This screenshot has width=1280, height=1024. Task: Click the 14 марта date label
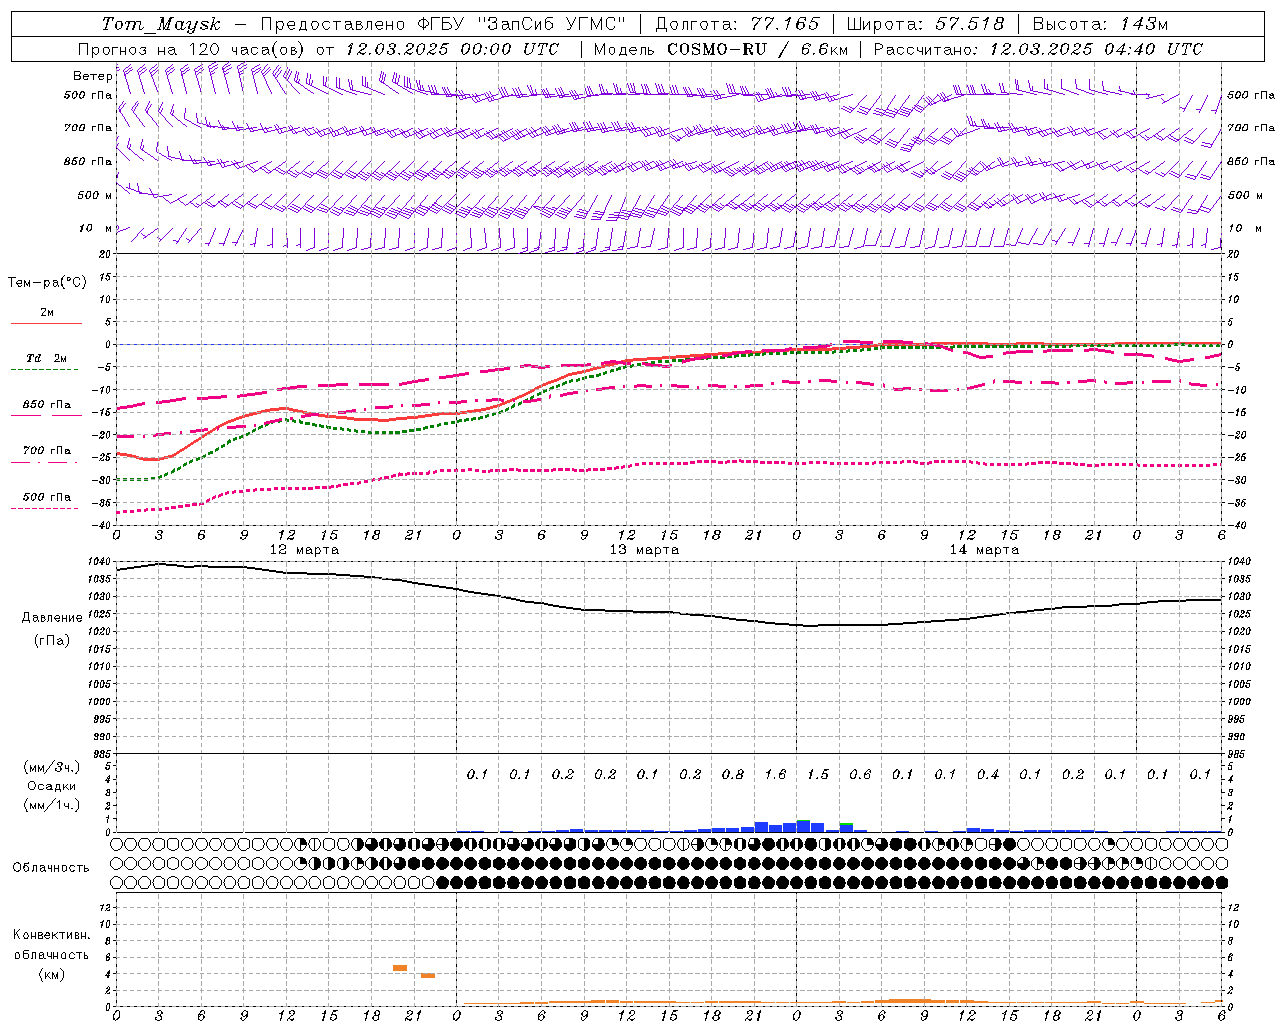pos(984,550)
